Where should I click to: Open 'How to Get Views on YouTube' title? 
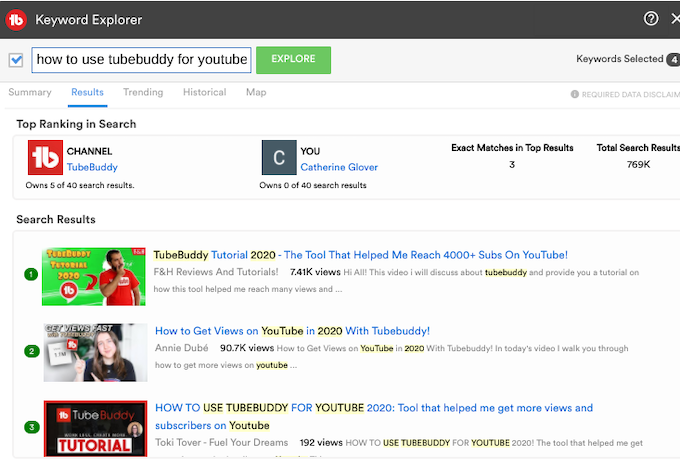click(292, 331)
